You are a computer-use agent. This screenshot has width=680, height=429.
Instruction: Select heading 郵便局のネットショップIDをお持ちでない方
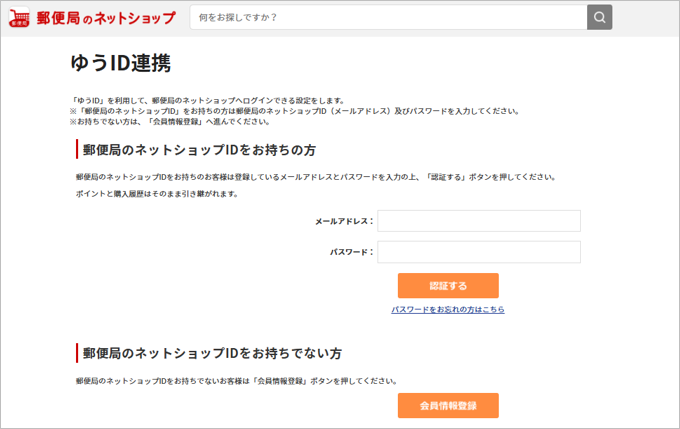click(x=212, y=353)
